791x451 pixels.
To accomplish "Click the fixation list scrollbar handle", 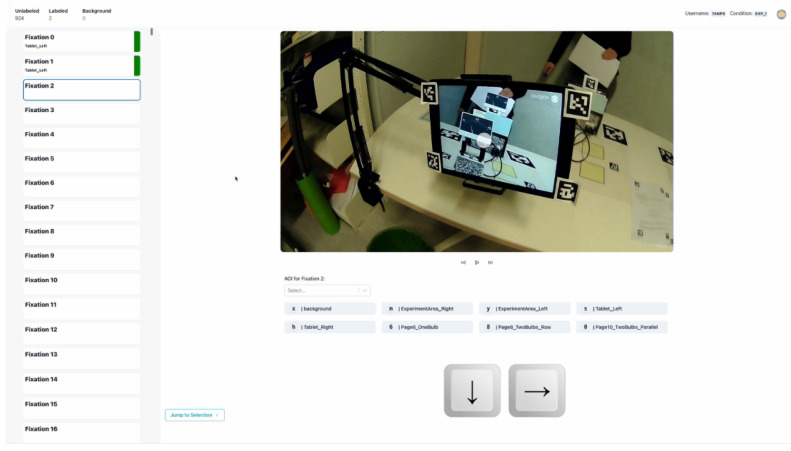I will click(151, 31).
